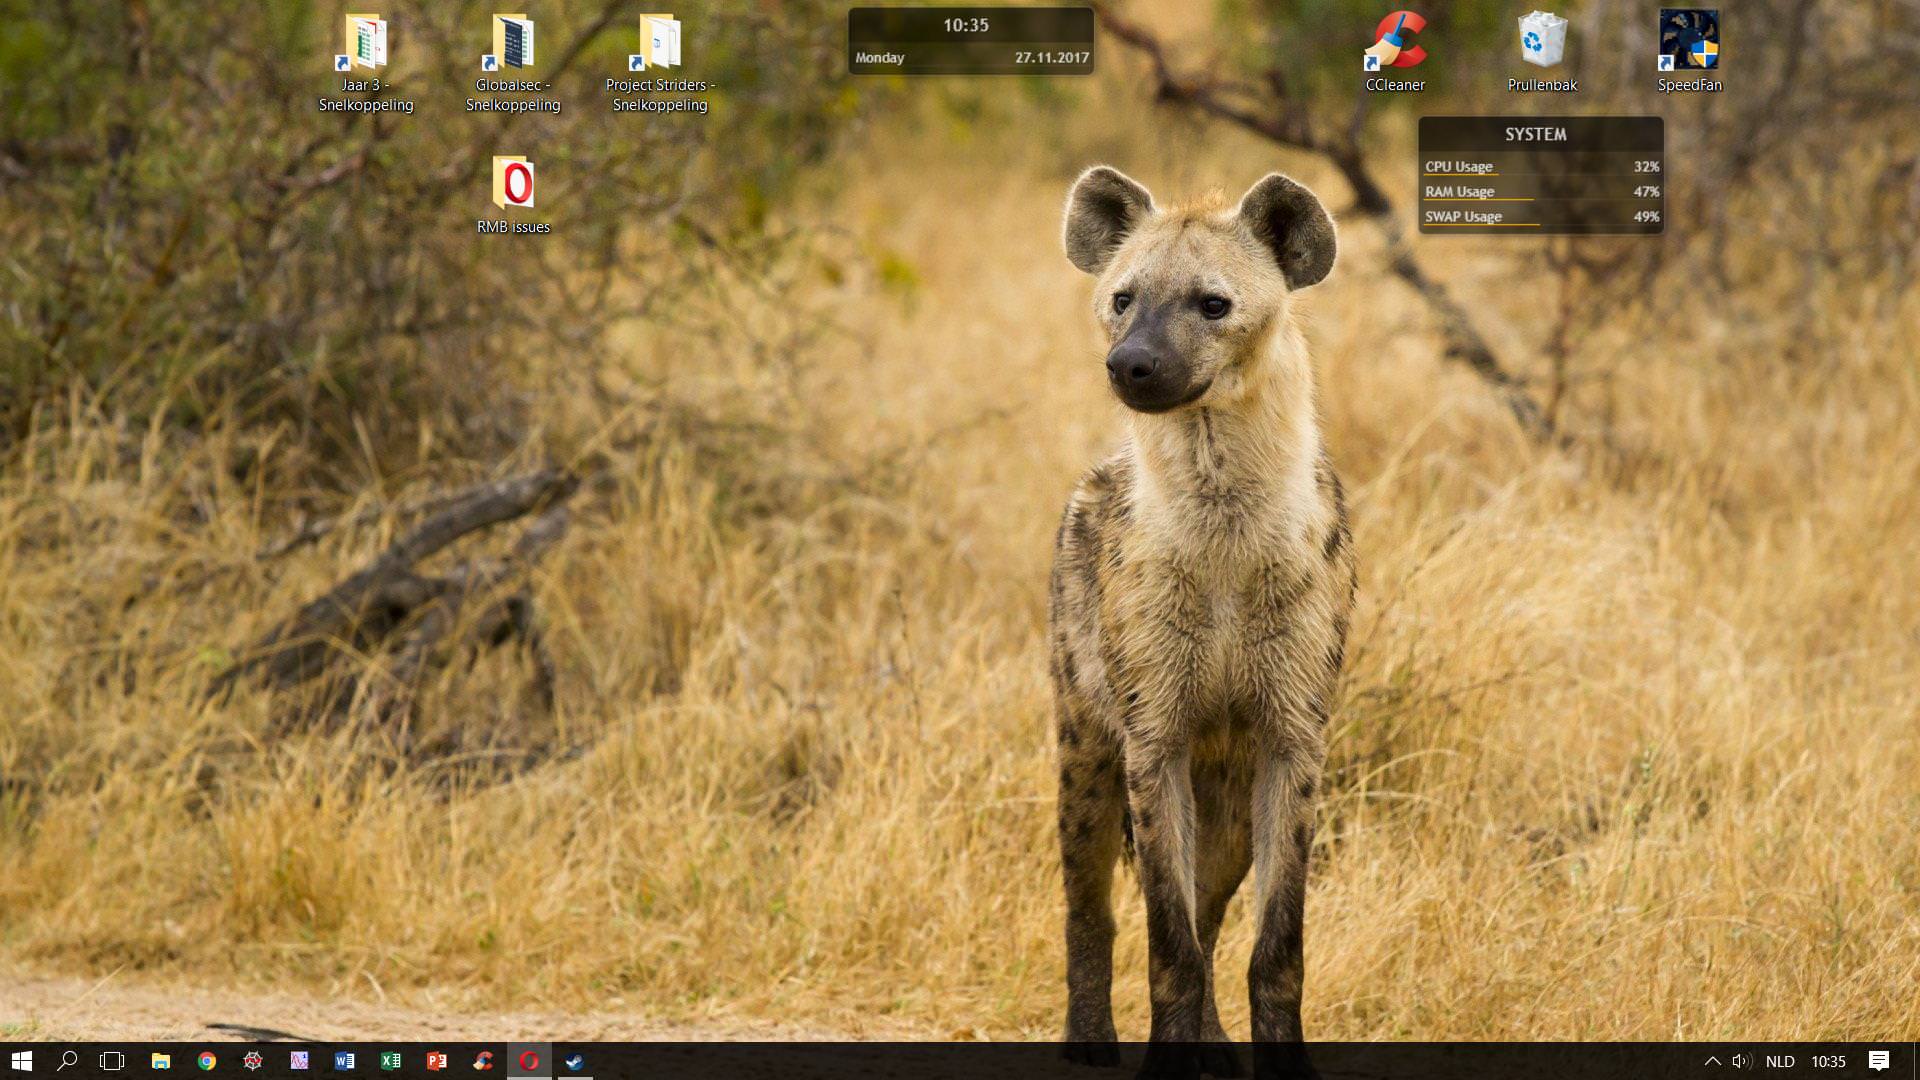Open Excel from the taskbar
The width and height of the screenshot is (1920, 1080).
[391, 1061]
